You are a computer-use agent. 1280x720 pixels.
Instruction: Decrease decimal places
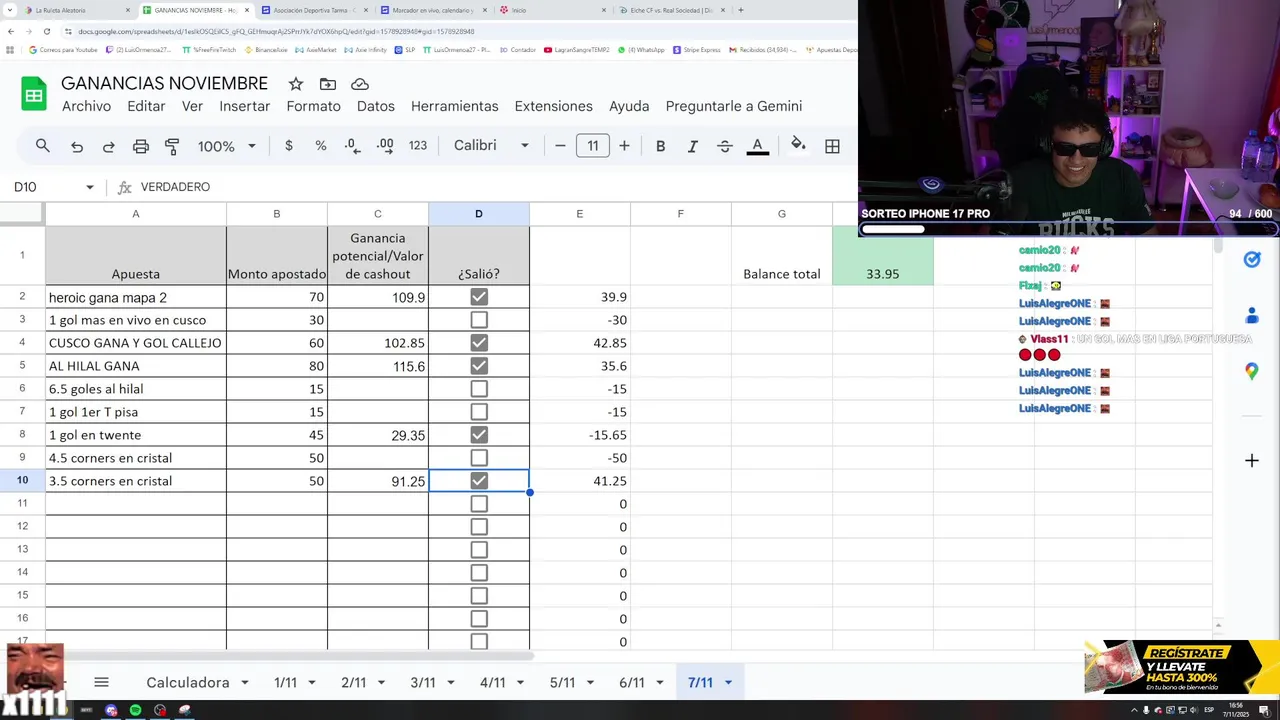point(352,146)
